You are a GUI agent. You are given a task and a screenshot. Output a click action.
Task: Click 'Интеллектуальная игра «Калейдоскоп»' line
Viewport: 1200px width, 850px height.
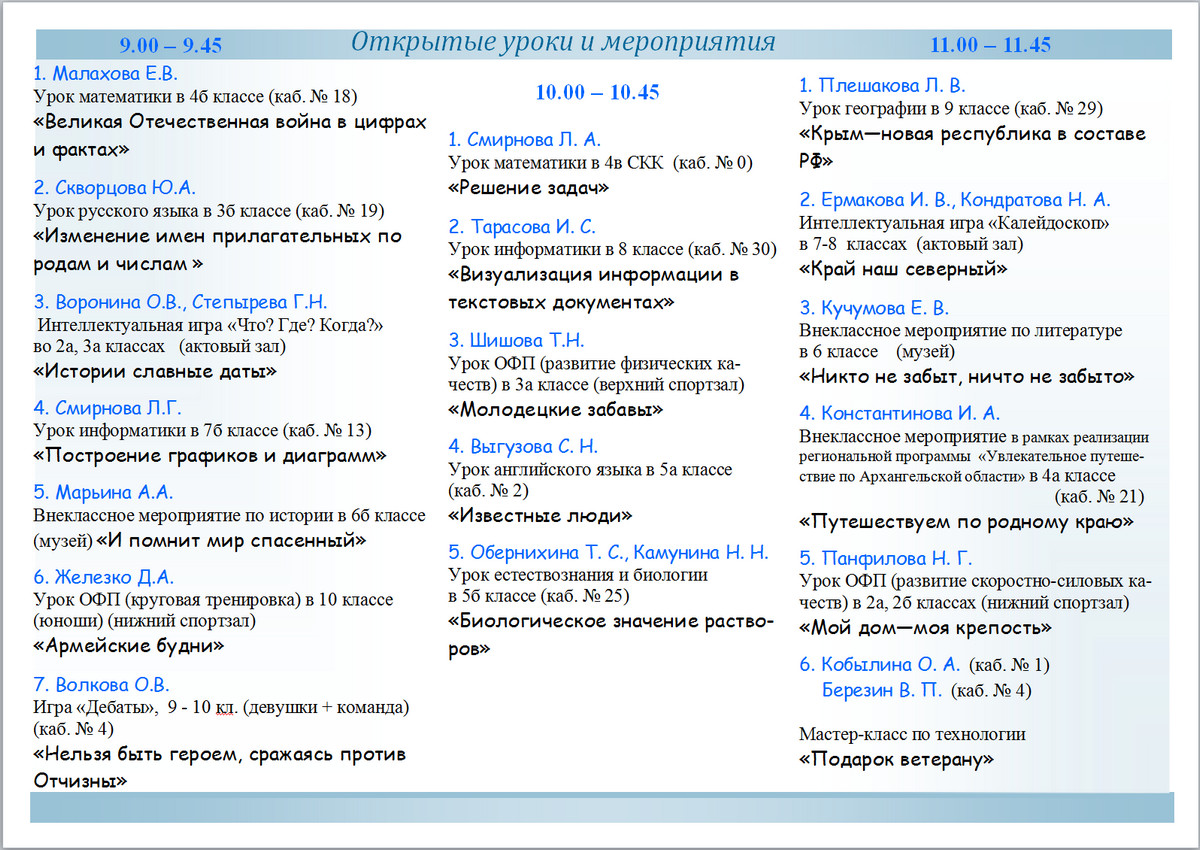point(954,223)
